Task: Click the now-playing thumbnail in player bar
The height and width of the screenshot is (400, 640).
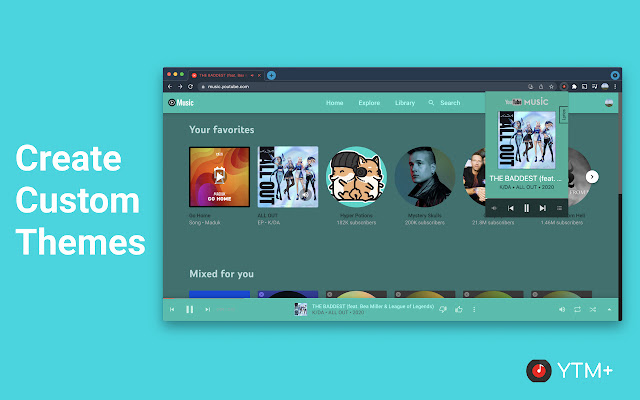Action: [x=301, y=309]
